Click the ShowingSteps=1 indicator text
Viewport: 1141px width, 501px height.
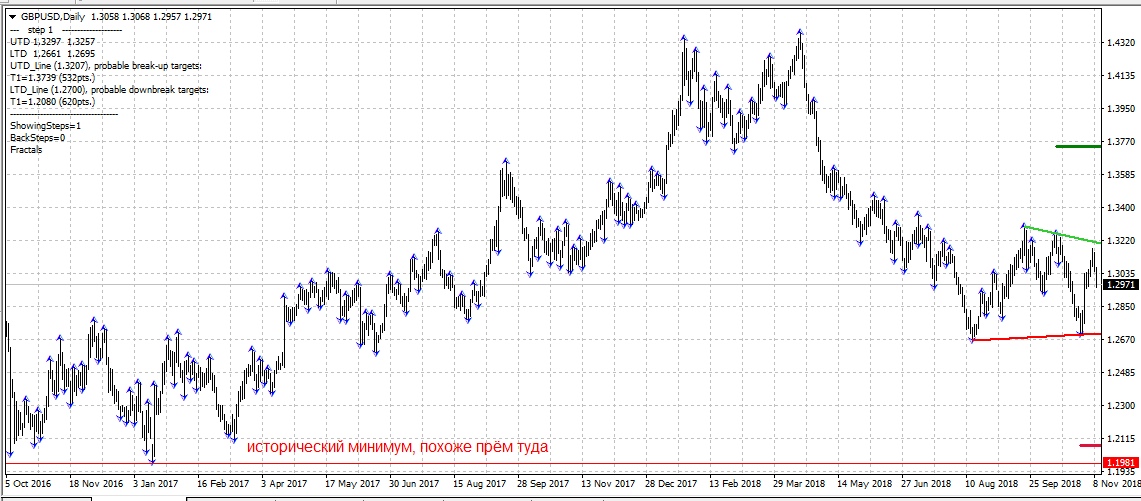tap(45, 126)
